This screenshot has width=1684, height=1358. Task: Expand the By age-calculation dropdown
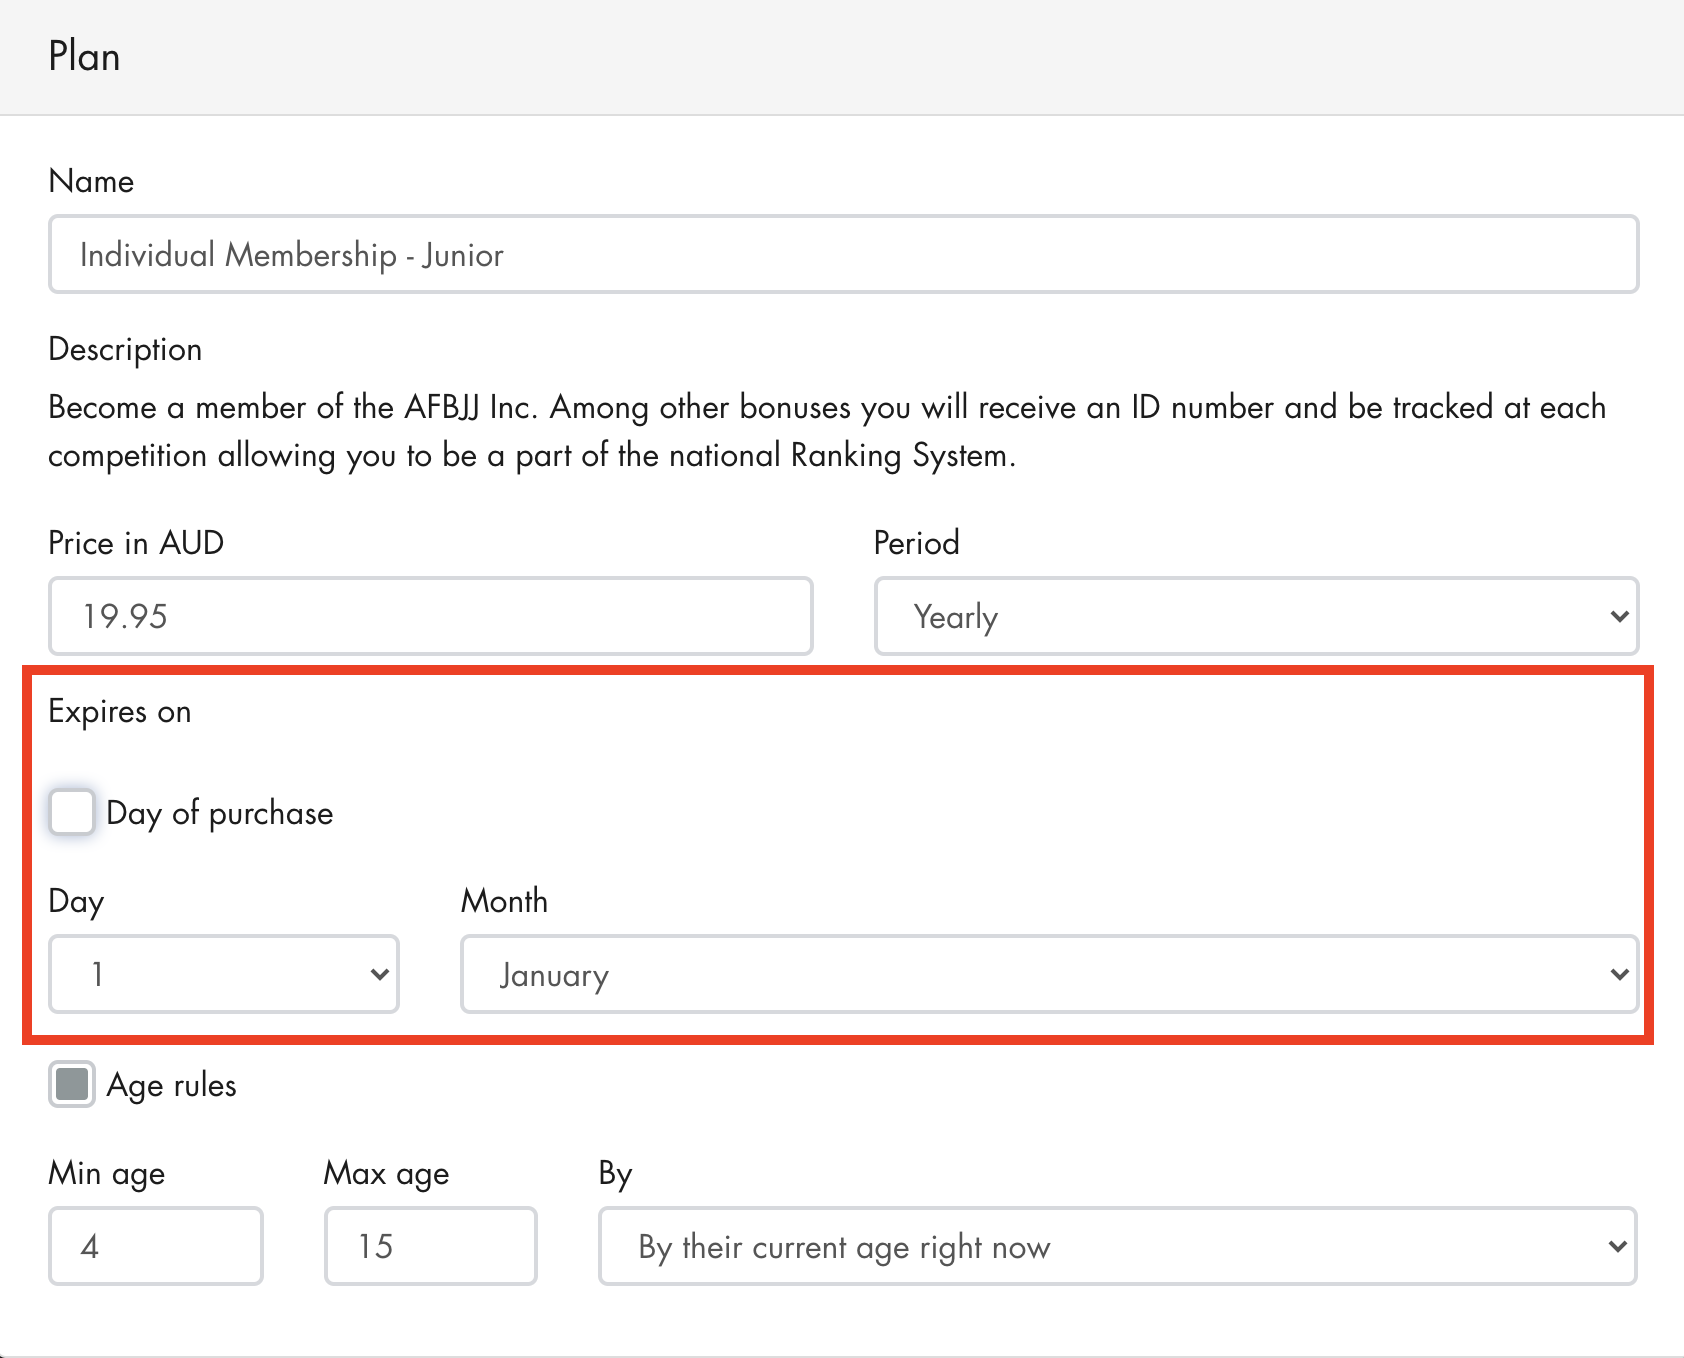1117,1246
